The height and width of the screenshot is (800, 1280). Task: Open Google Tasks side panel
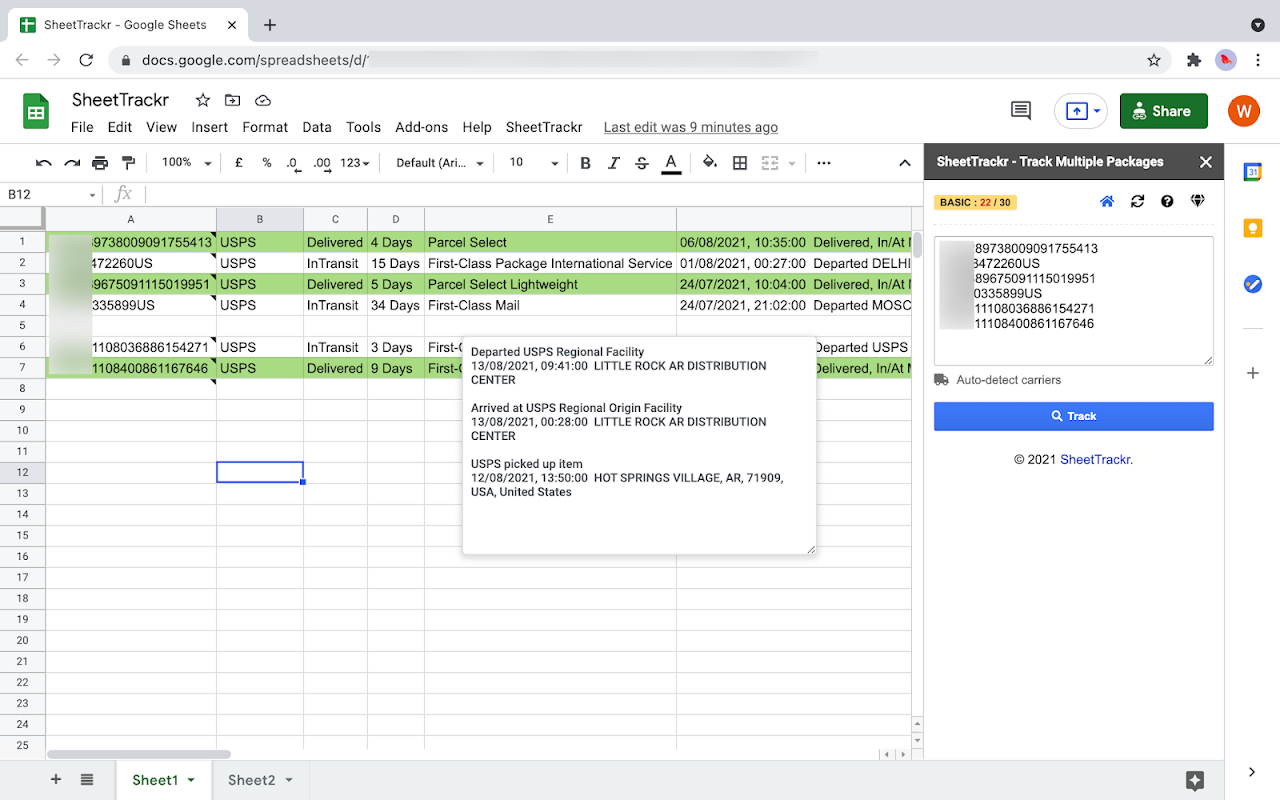(x=1252, y=284)
